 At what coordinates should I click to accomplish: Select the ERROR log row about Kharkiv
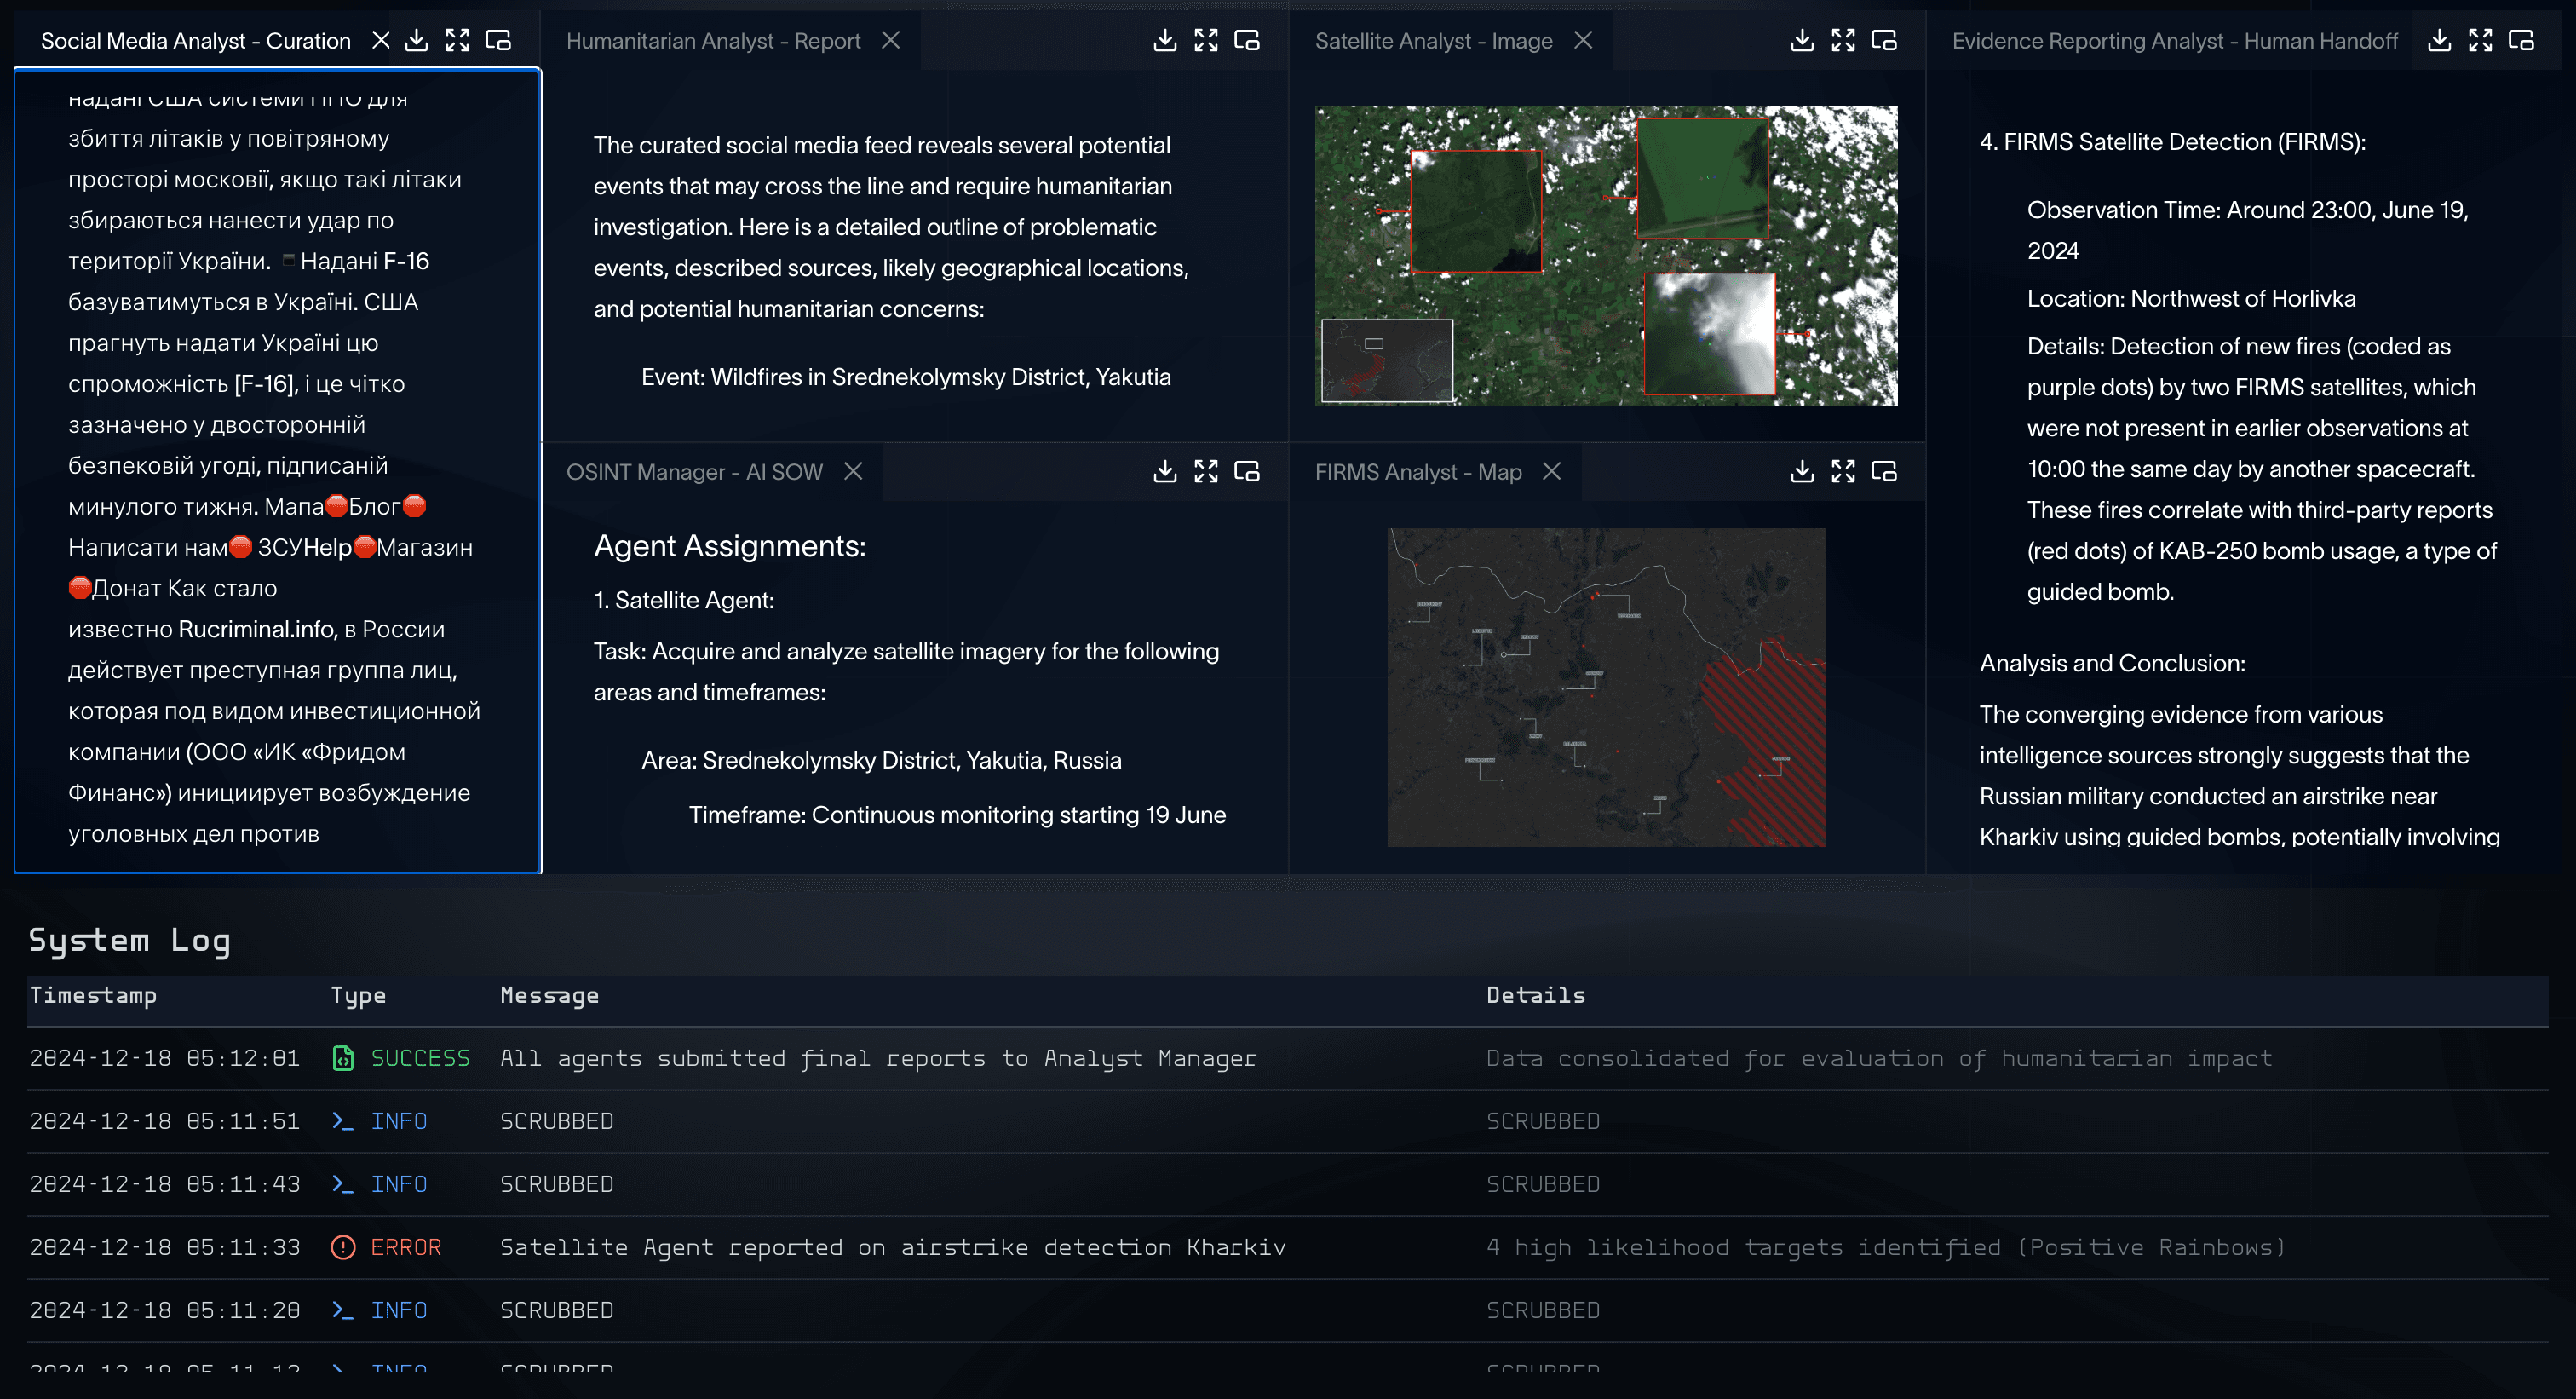click(x=892, y=1247)
